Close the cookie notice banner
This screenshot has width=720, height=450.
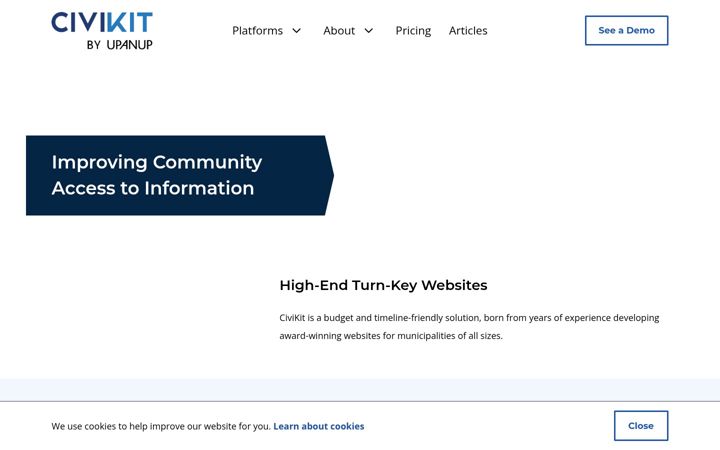click(641, 426)
